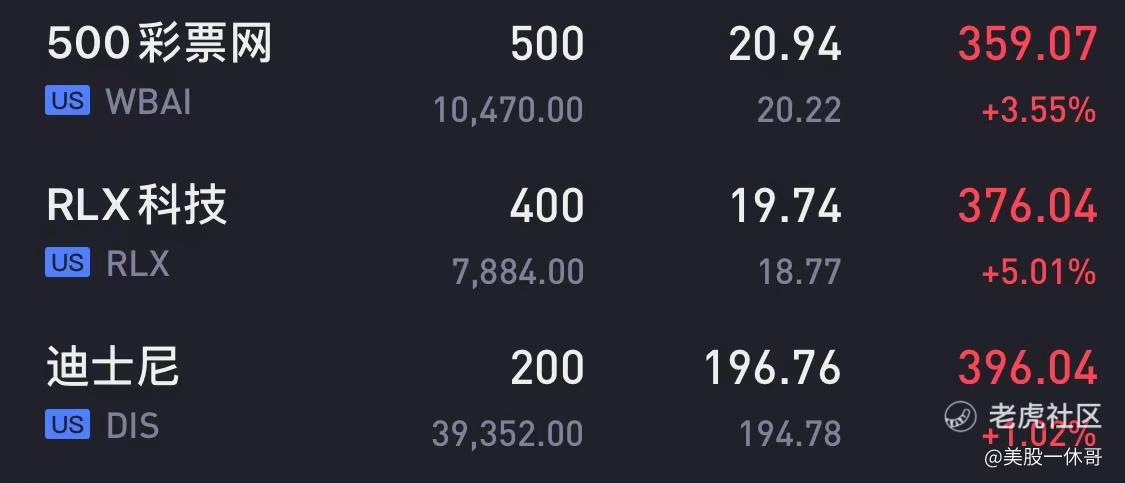The width and height of the screenshot is (1125, 483).
Task: Tap the 400 share quantity
Action: tap(546, 206)
